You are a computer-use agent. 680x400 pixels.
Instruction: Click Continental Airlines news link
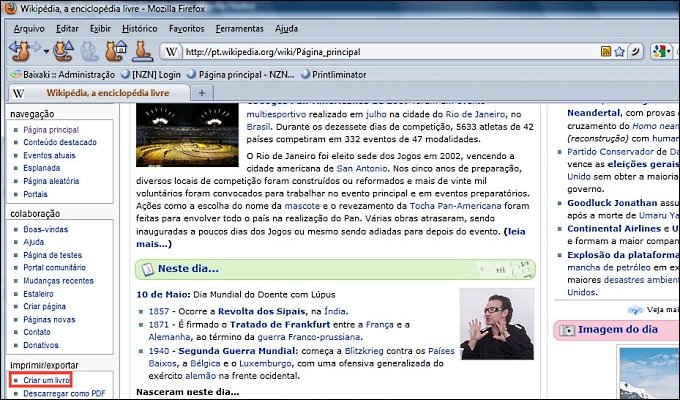click(614, 229)
